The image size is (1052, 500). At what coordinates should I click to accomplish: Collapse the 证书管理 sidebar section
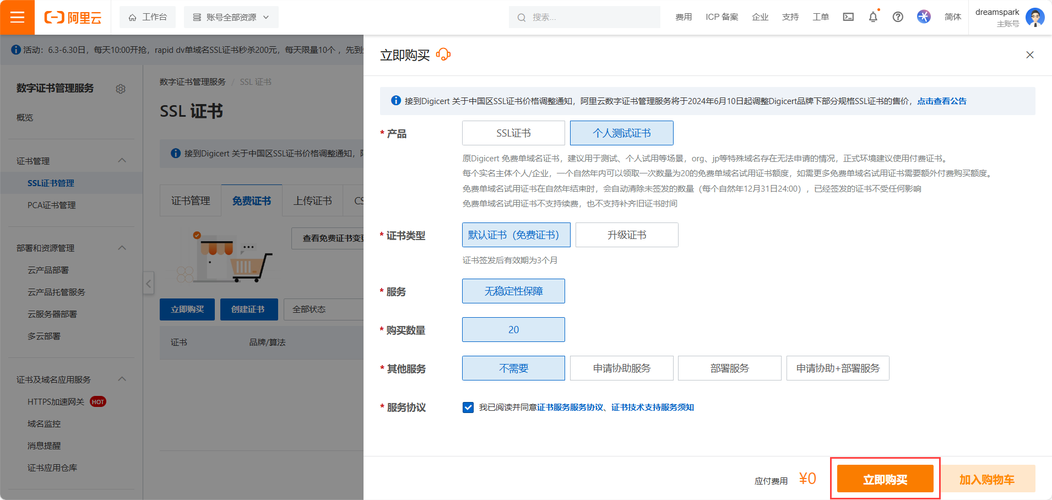click(x=122, y=160)
